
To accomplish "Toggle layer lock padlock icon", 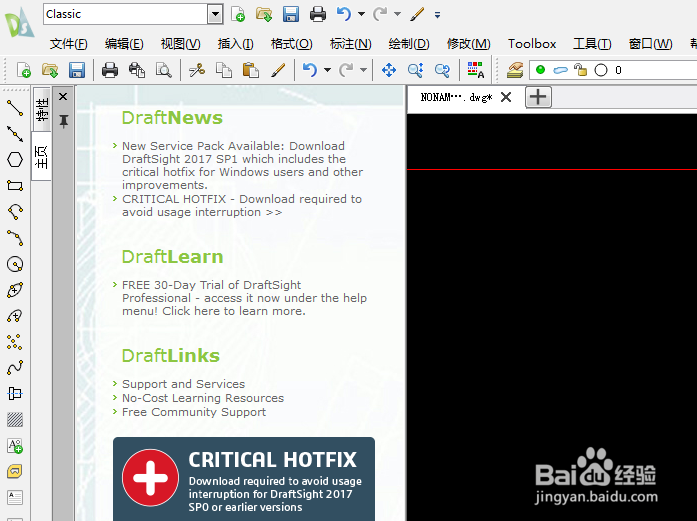I will pyautogui.click(x=581, y=70).
